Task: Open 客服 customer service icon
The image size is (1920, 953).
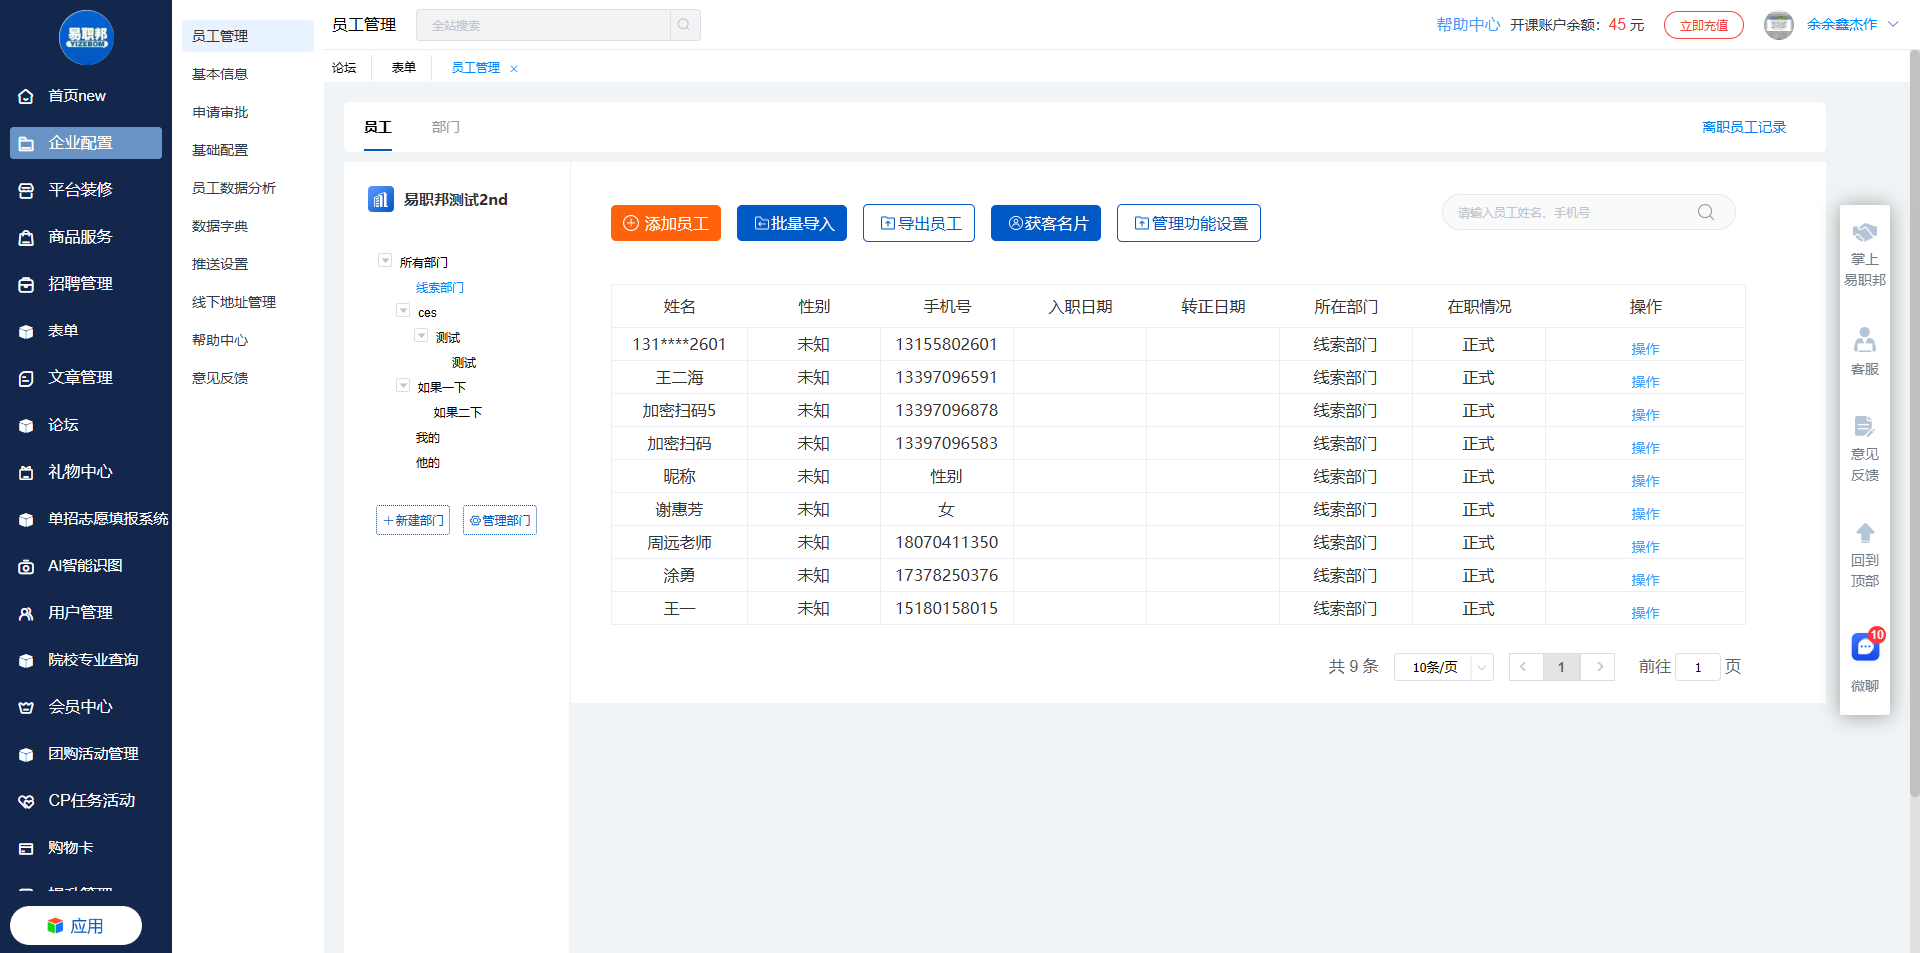Action: pyautogui.click(x=1865, y=341)
